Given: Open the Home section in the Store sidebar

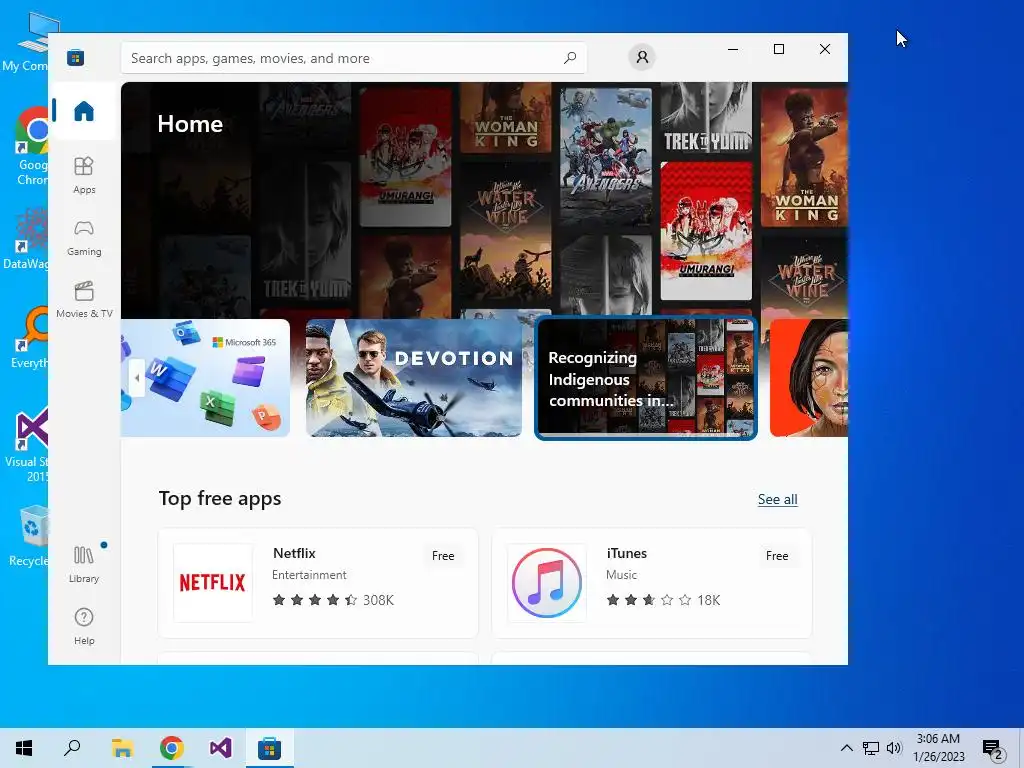Looking at the screenshot, I should coord(84,111).
